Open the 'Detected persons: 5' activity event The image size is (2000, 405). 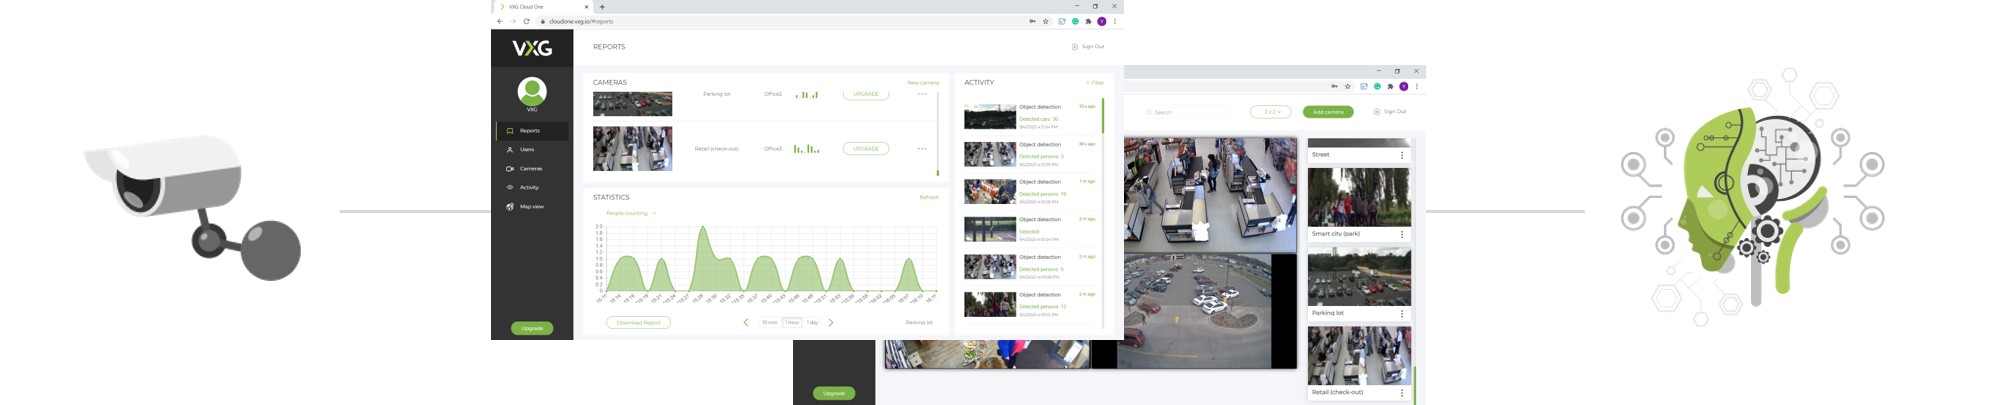(x=1030, y=267)
